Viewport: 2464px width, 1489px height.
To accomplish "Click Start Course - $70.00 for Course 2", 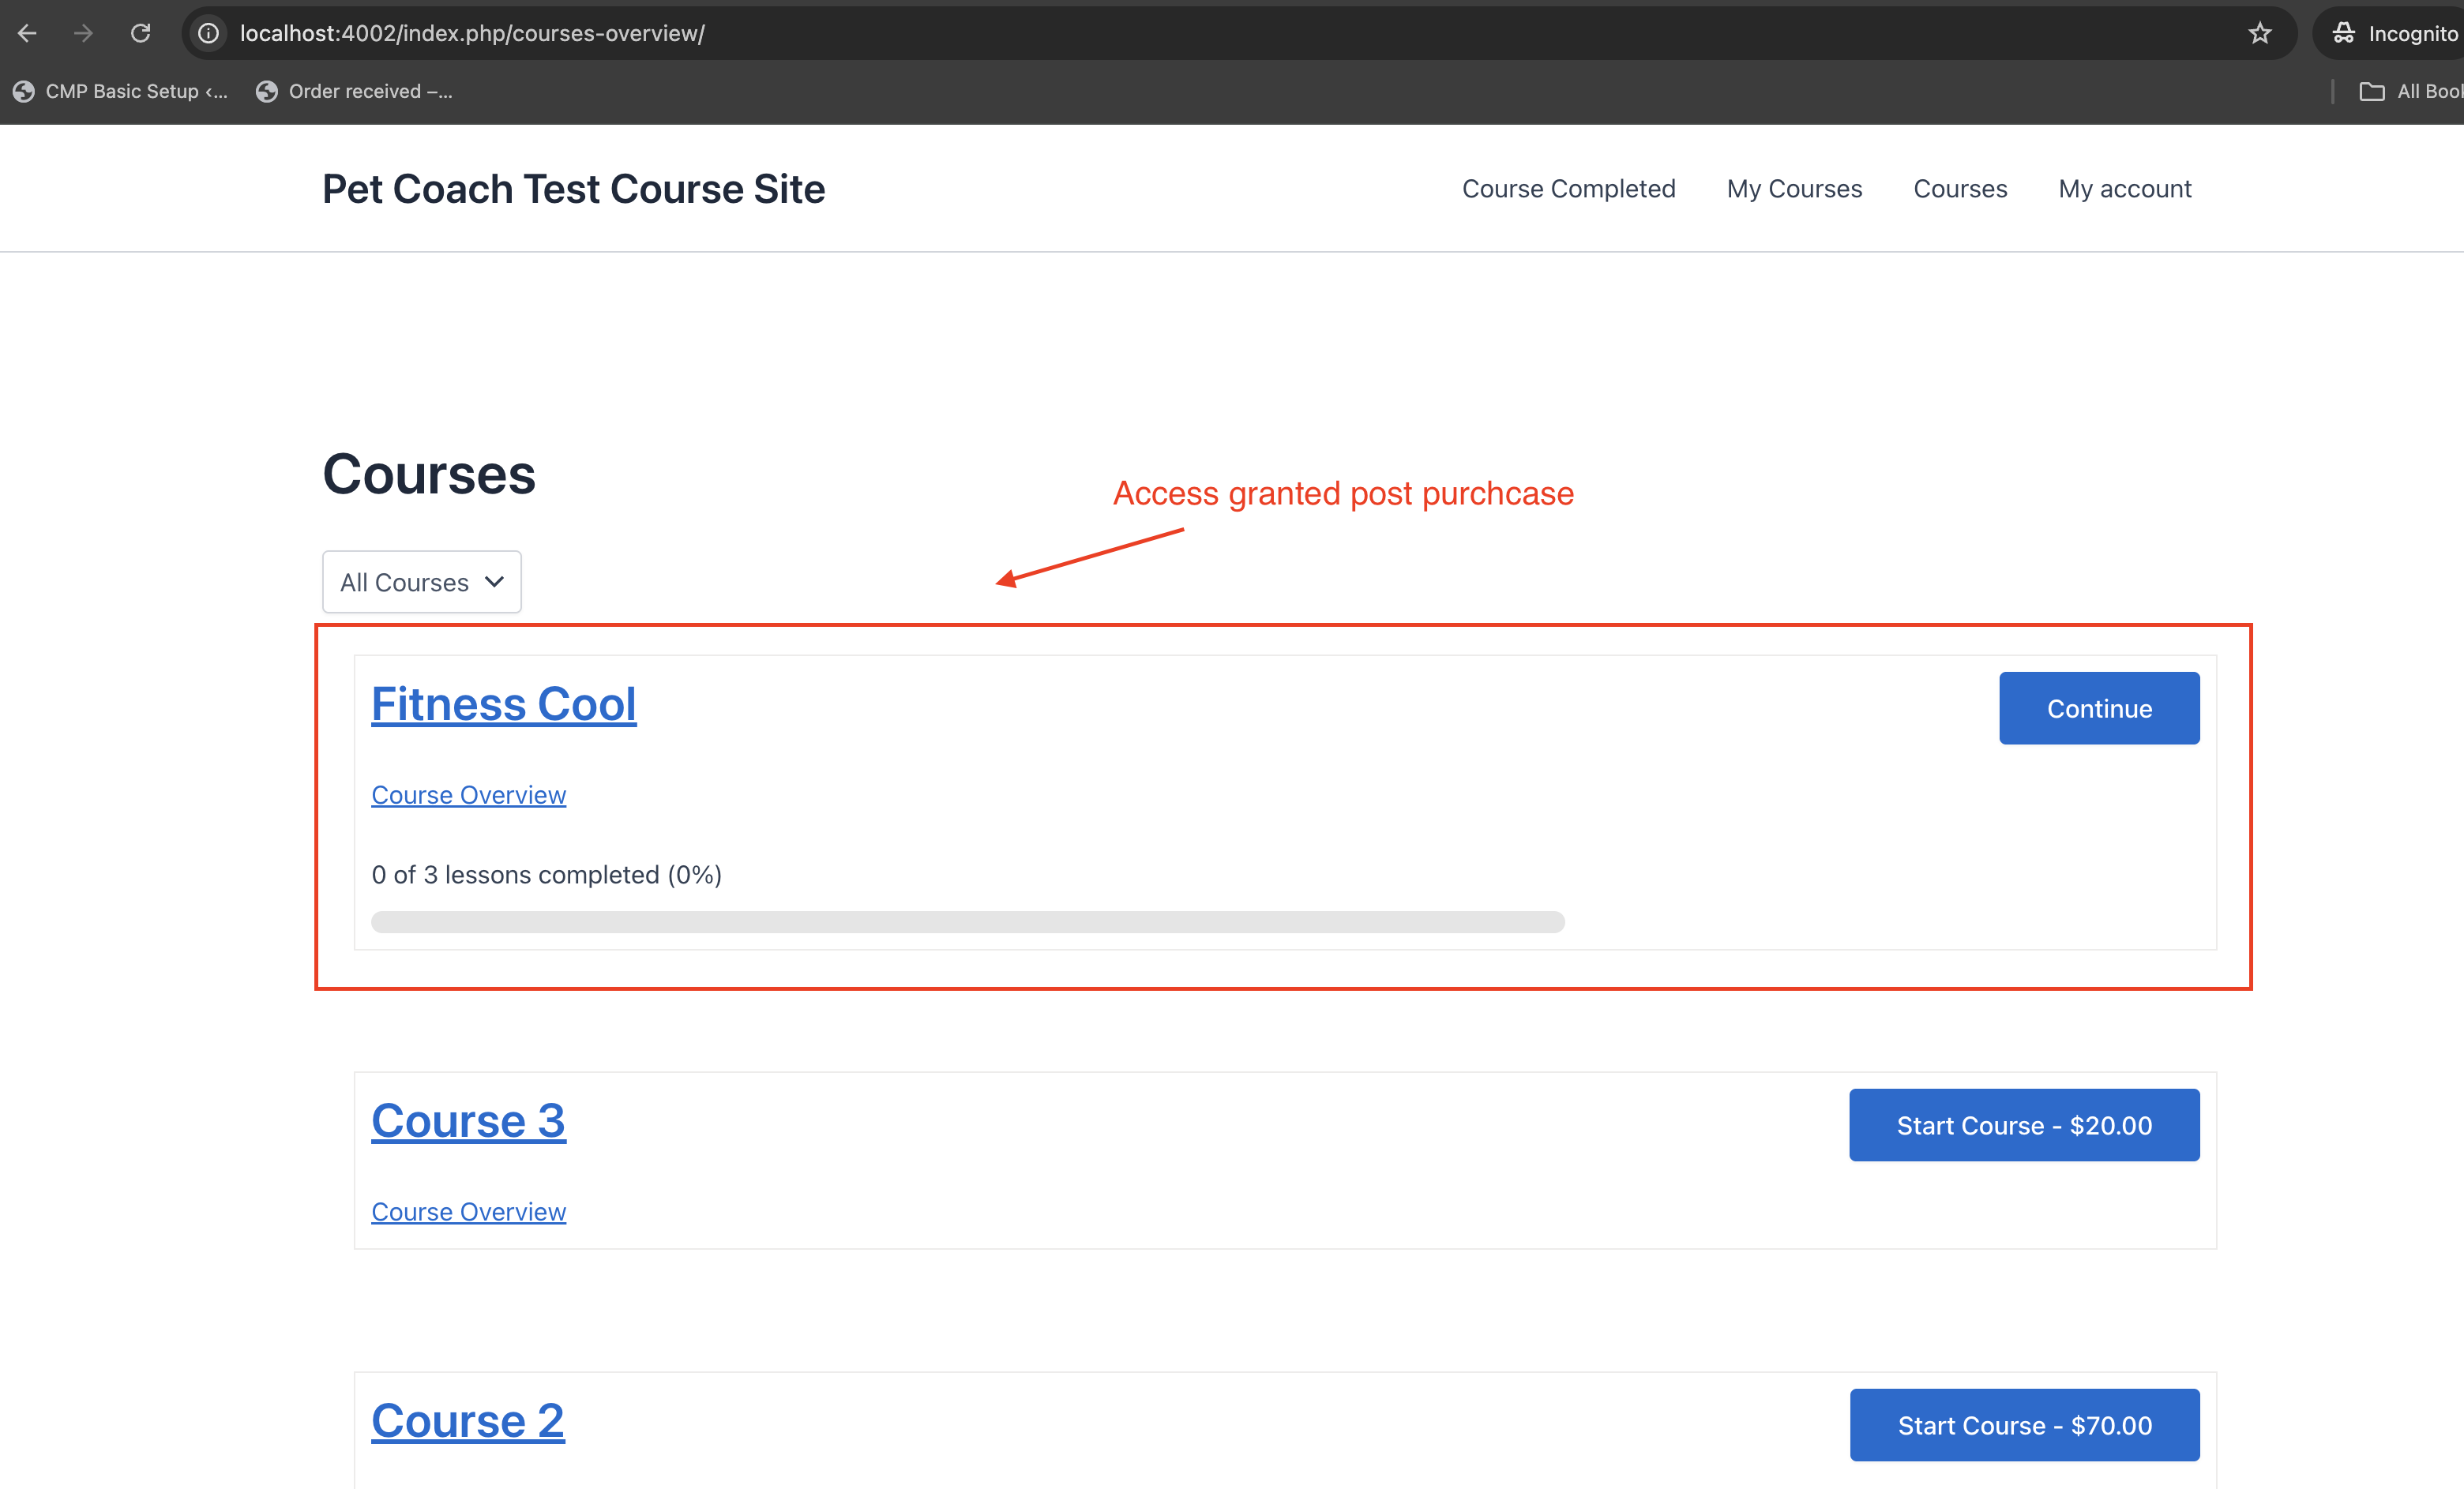I will click(2024, 1425).
